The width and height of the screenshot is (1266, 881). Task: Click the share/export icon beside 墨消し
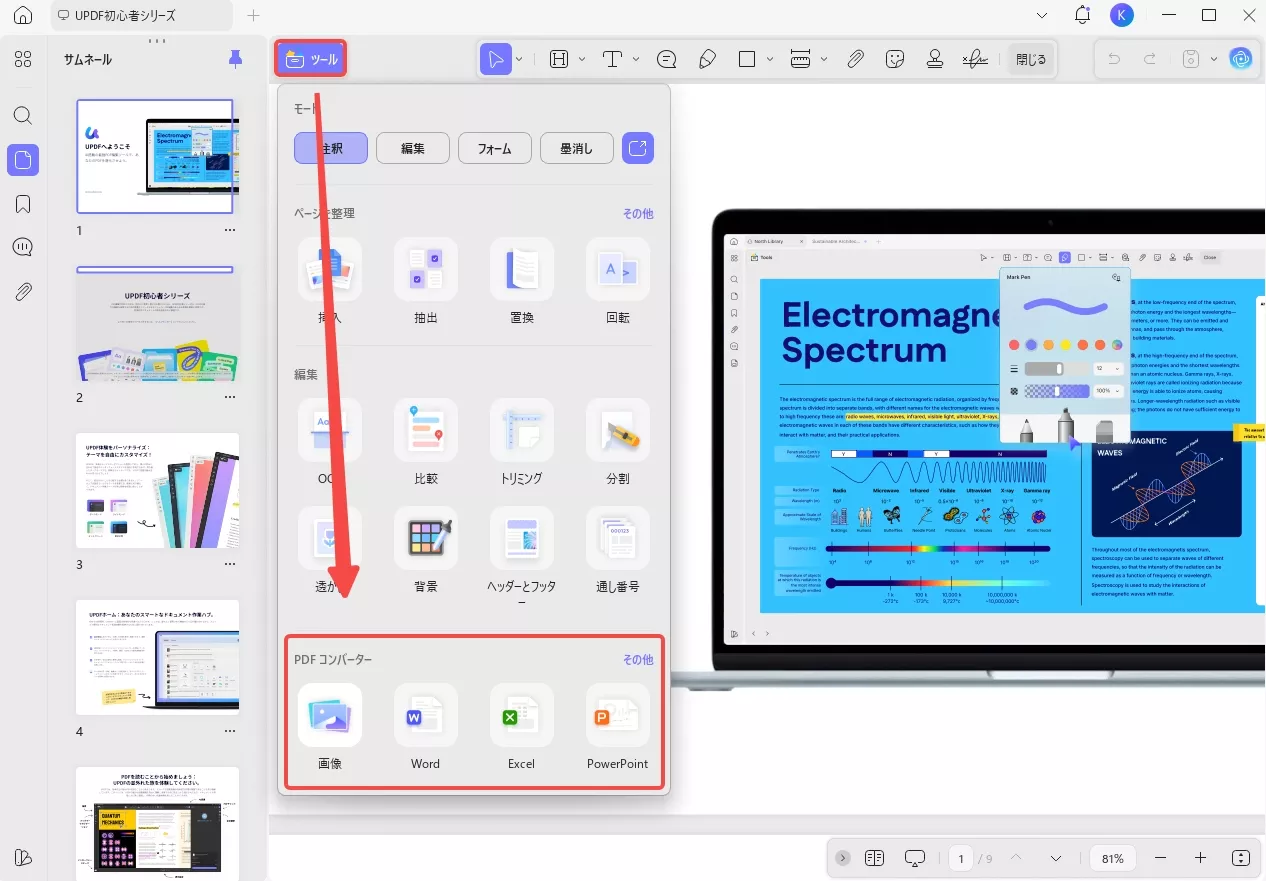click(x=638, y=148)
